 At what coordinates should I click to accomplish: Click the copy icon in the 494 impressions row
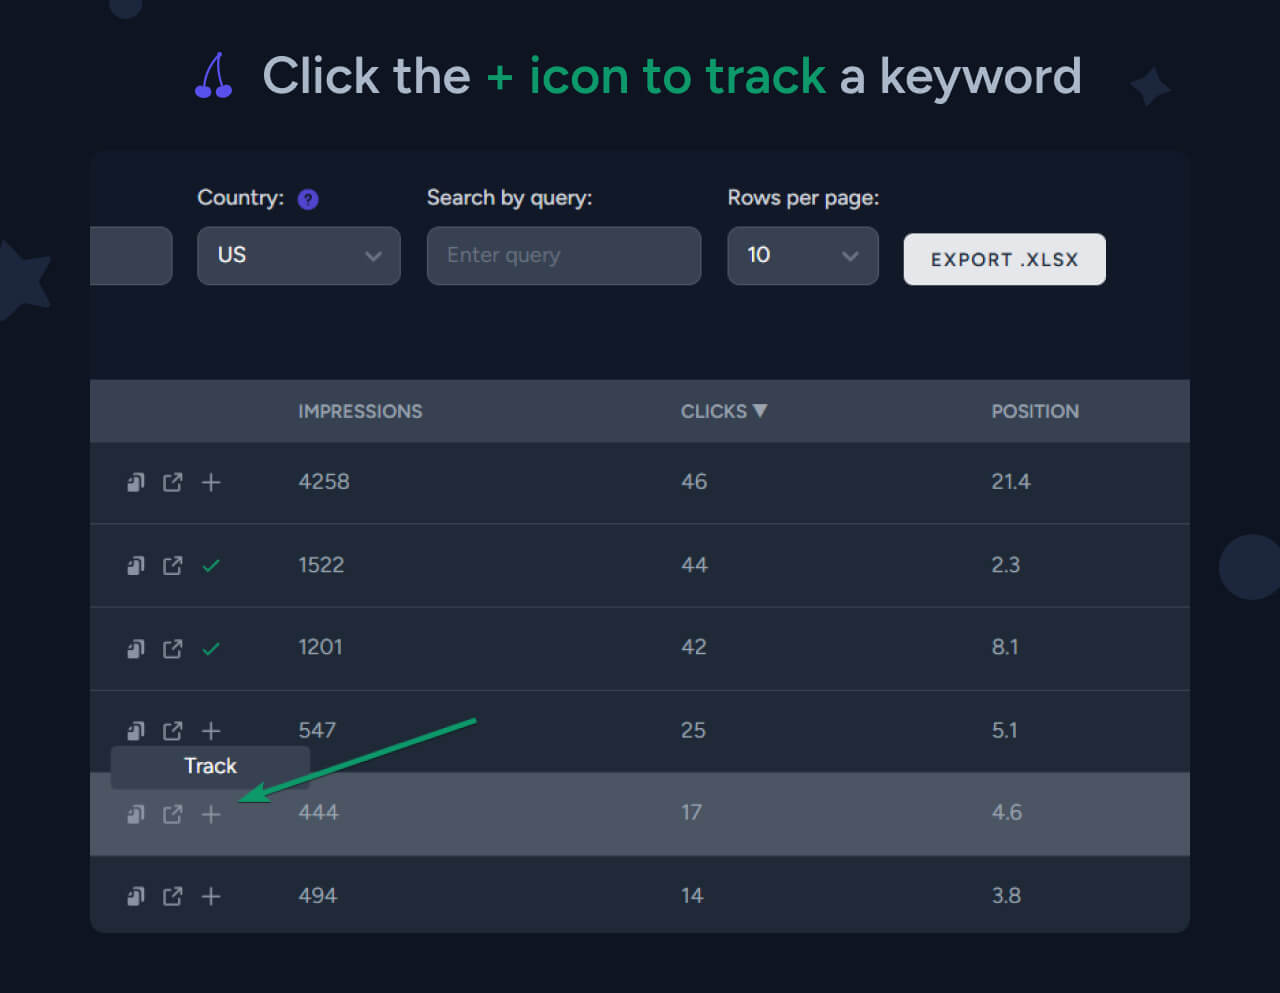click(x=136, y=896)
